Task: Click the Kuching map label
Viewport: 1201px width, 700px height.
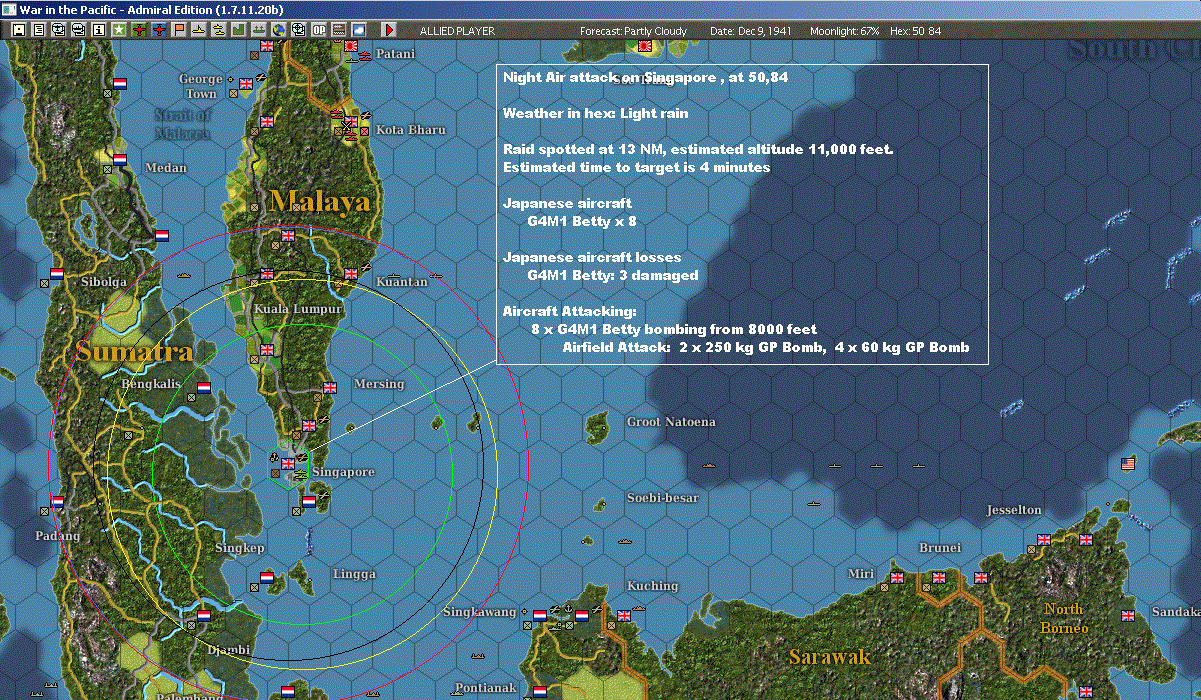Action: [x=652, y=586]
